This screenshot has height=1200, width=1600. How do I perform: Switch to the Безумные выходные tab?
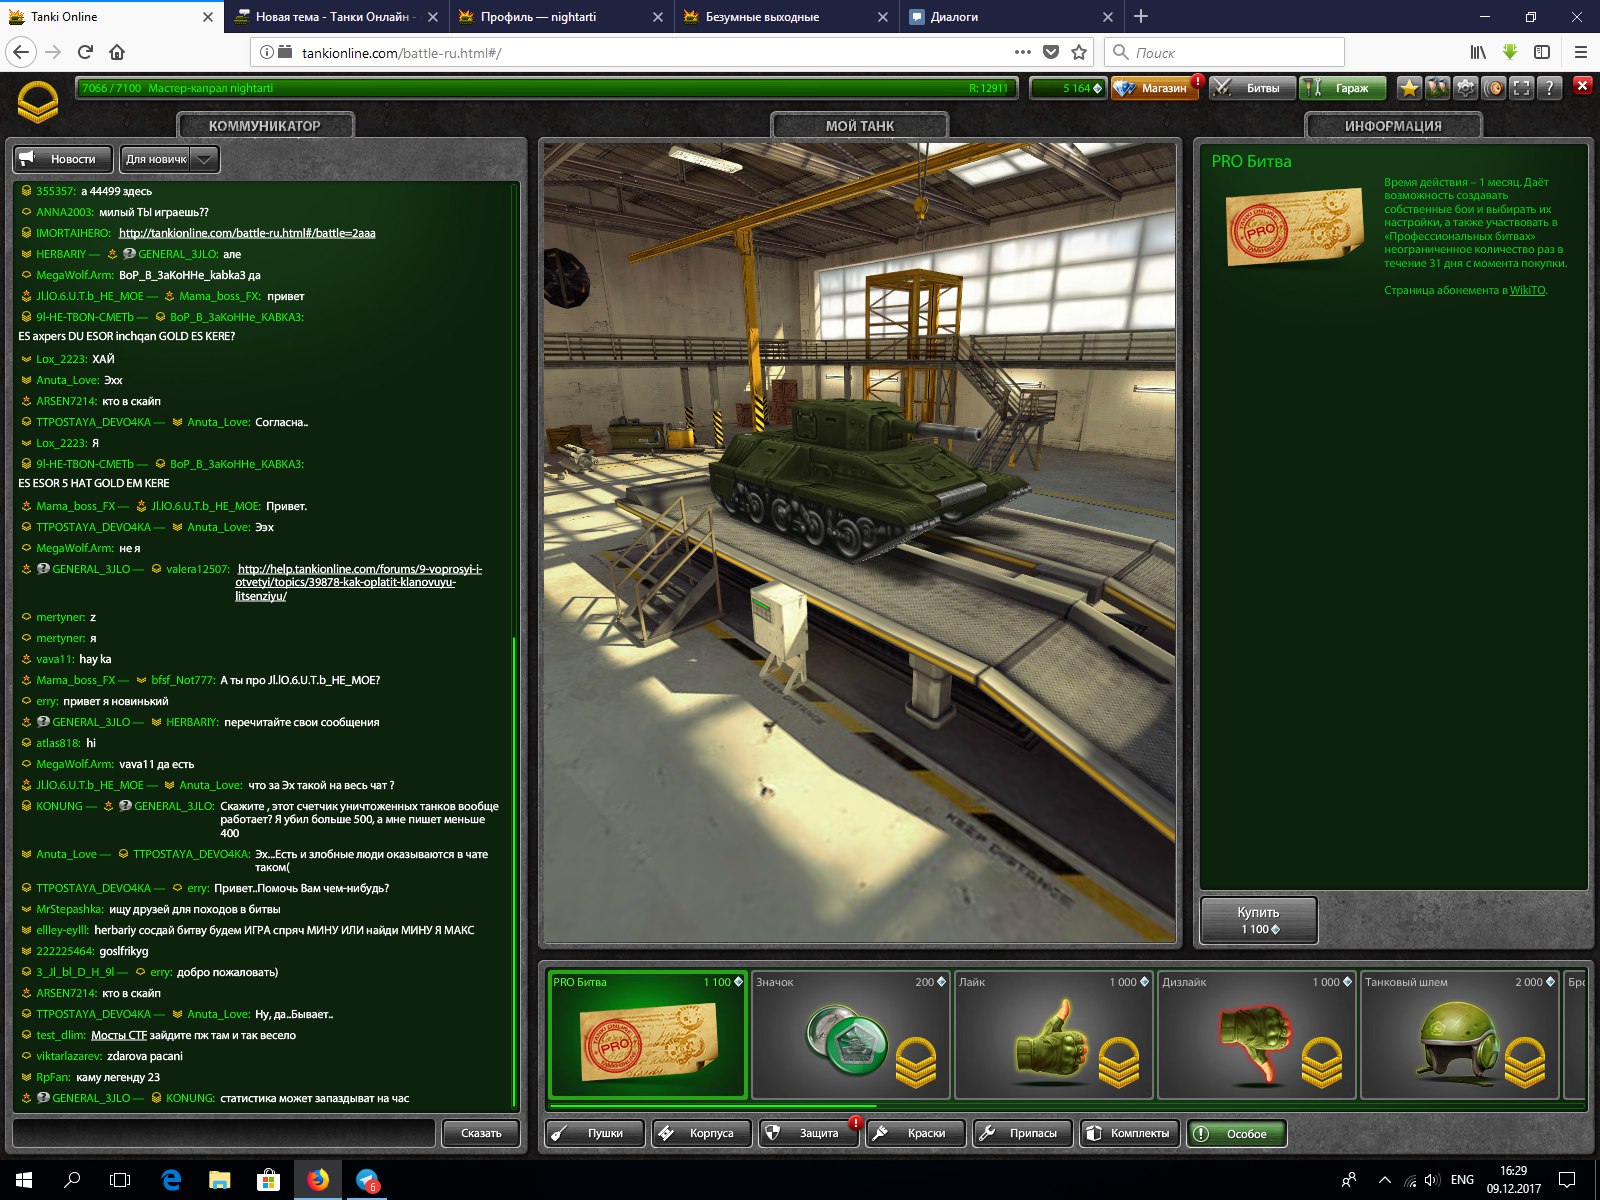pyautogui.click(x=787, y=16)
